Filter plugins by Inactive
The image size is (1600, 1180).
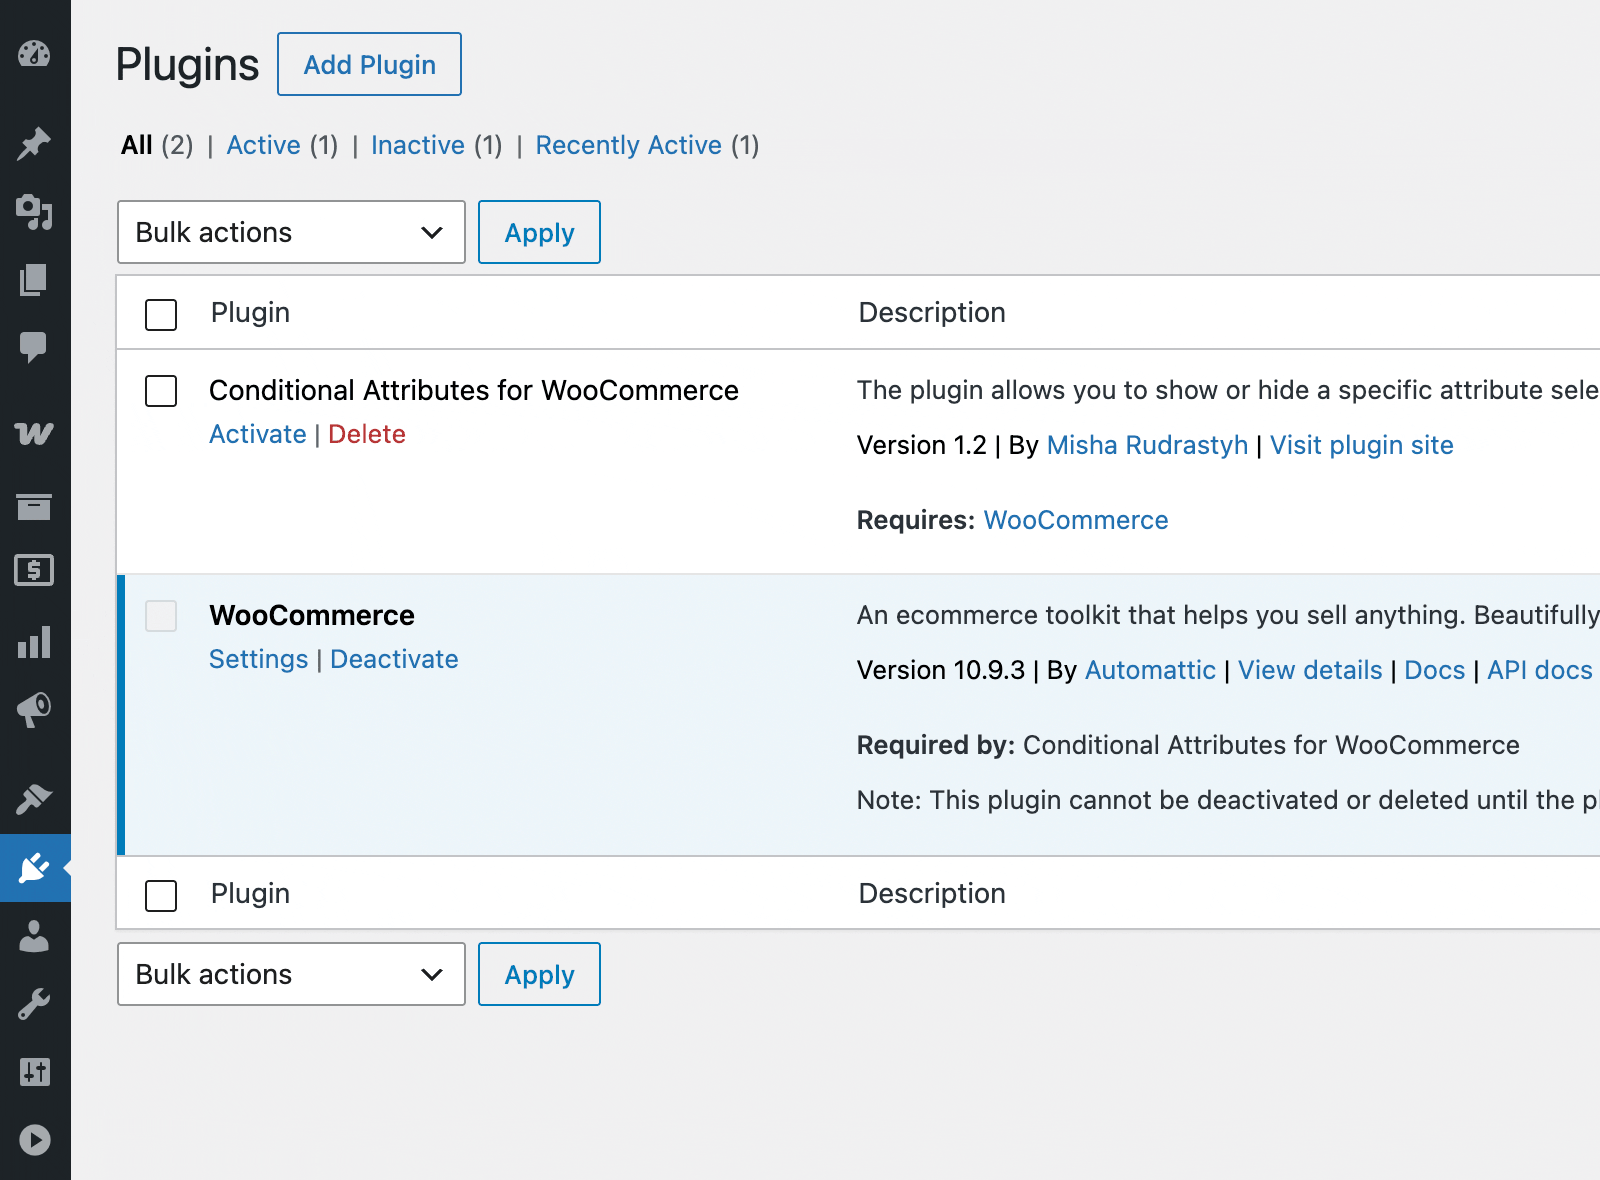click(x=418, y=145)
